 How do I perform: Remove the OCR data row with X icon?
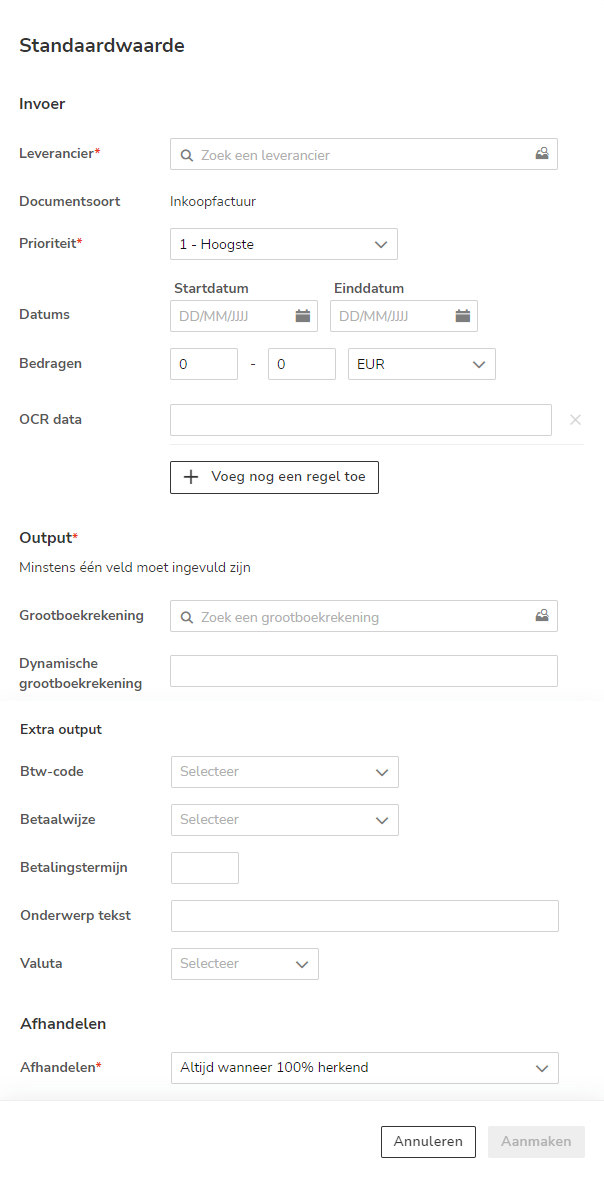point(575,420)
